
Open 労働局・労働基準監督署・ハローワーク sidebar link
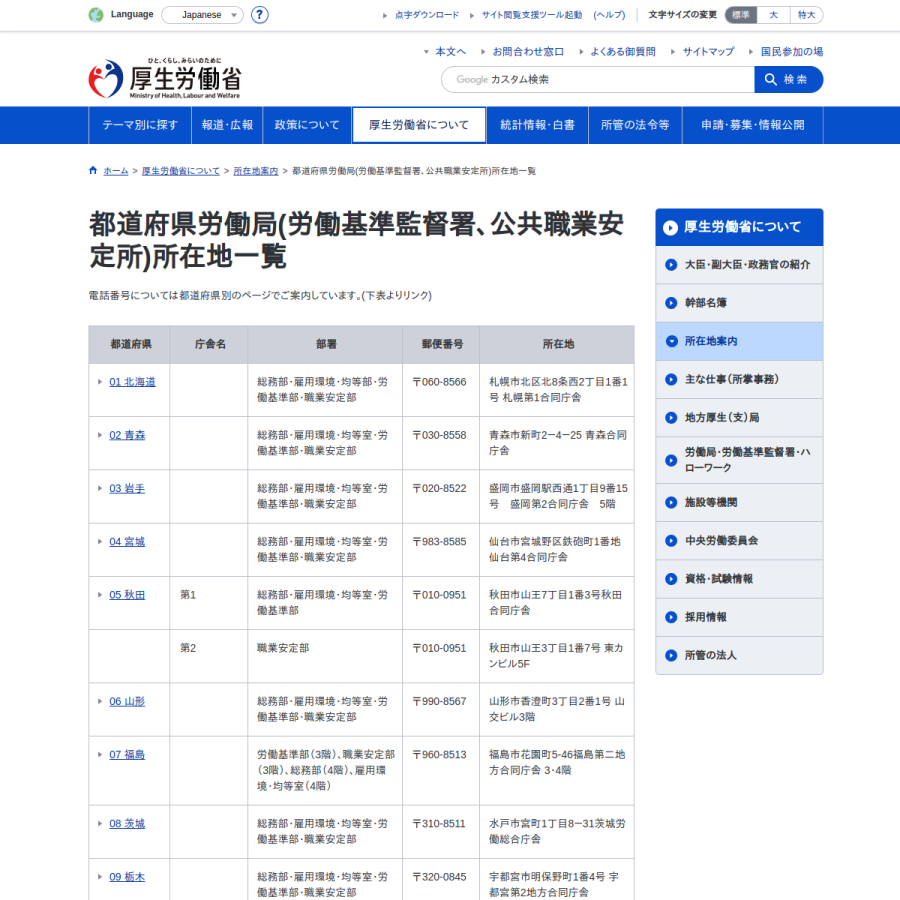[x=739, y=460]
